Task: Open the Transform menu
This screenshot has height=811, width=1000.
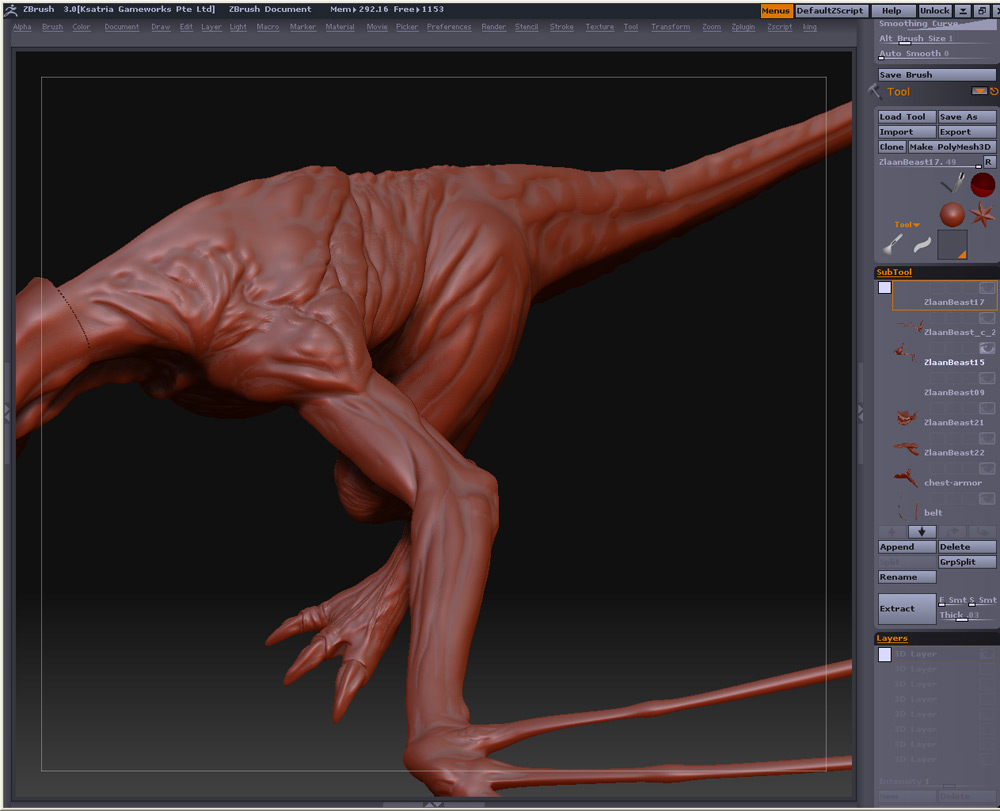Action: coord(670,27)
